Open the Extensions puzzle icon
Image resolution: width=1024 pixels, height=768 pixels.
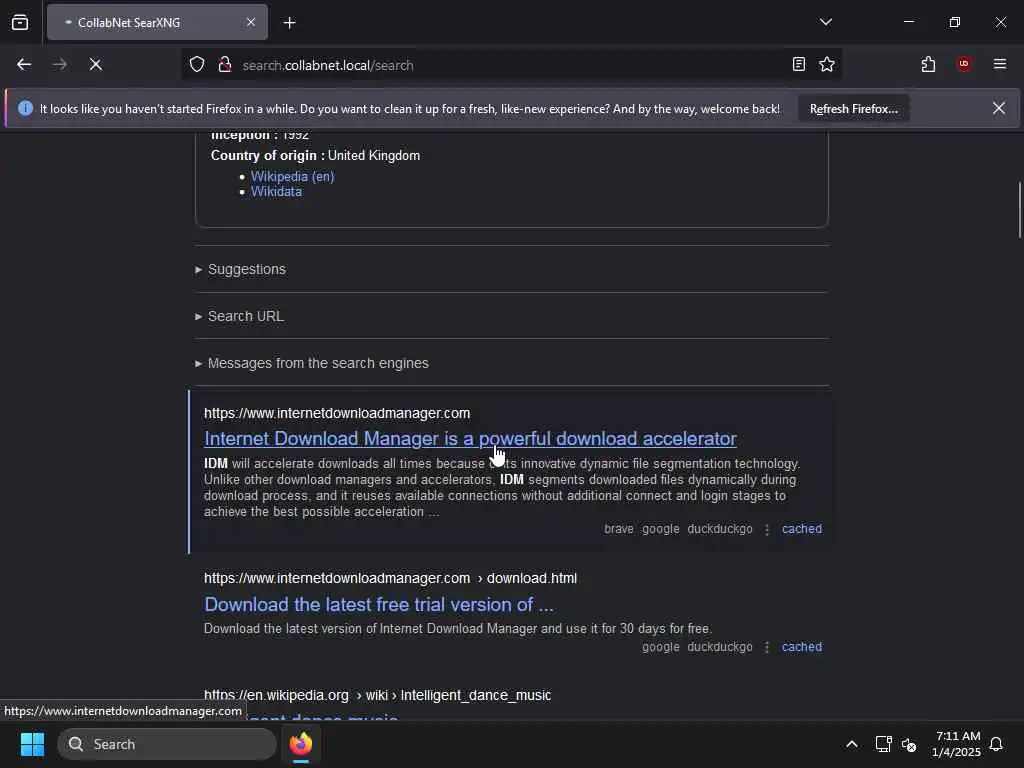(928, 65)
